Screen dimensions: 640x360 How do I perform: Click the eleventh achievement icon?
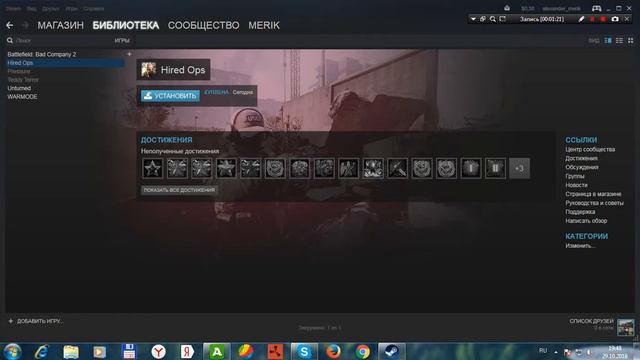point(398,168)
